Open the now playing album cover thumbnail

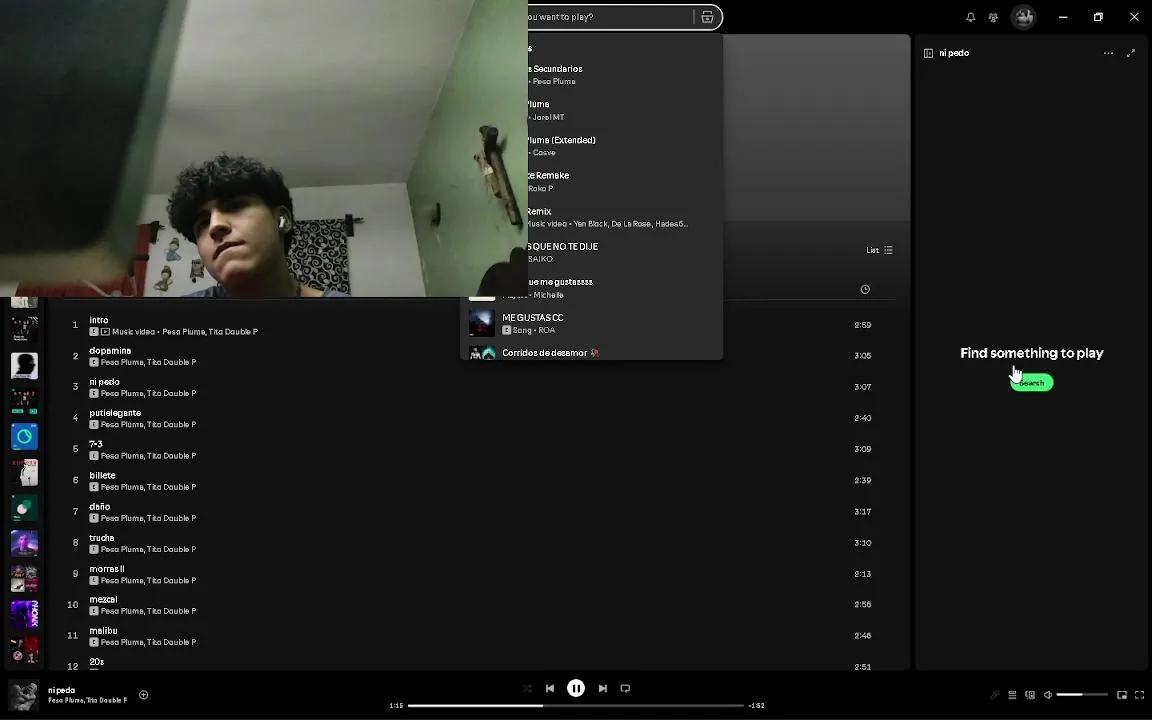point(23,695)
